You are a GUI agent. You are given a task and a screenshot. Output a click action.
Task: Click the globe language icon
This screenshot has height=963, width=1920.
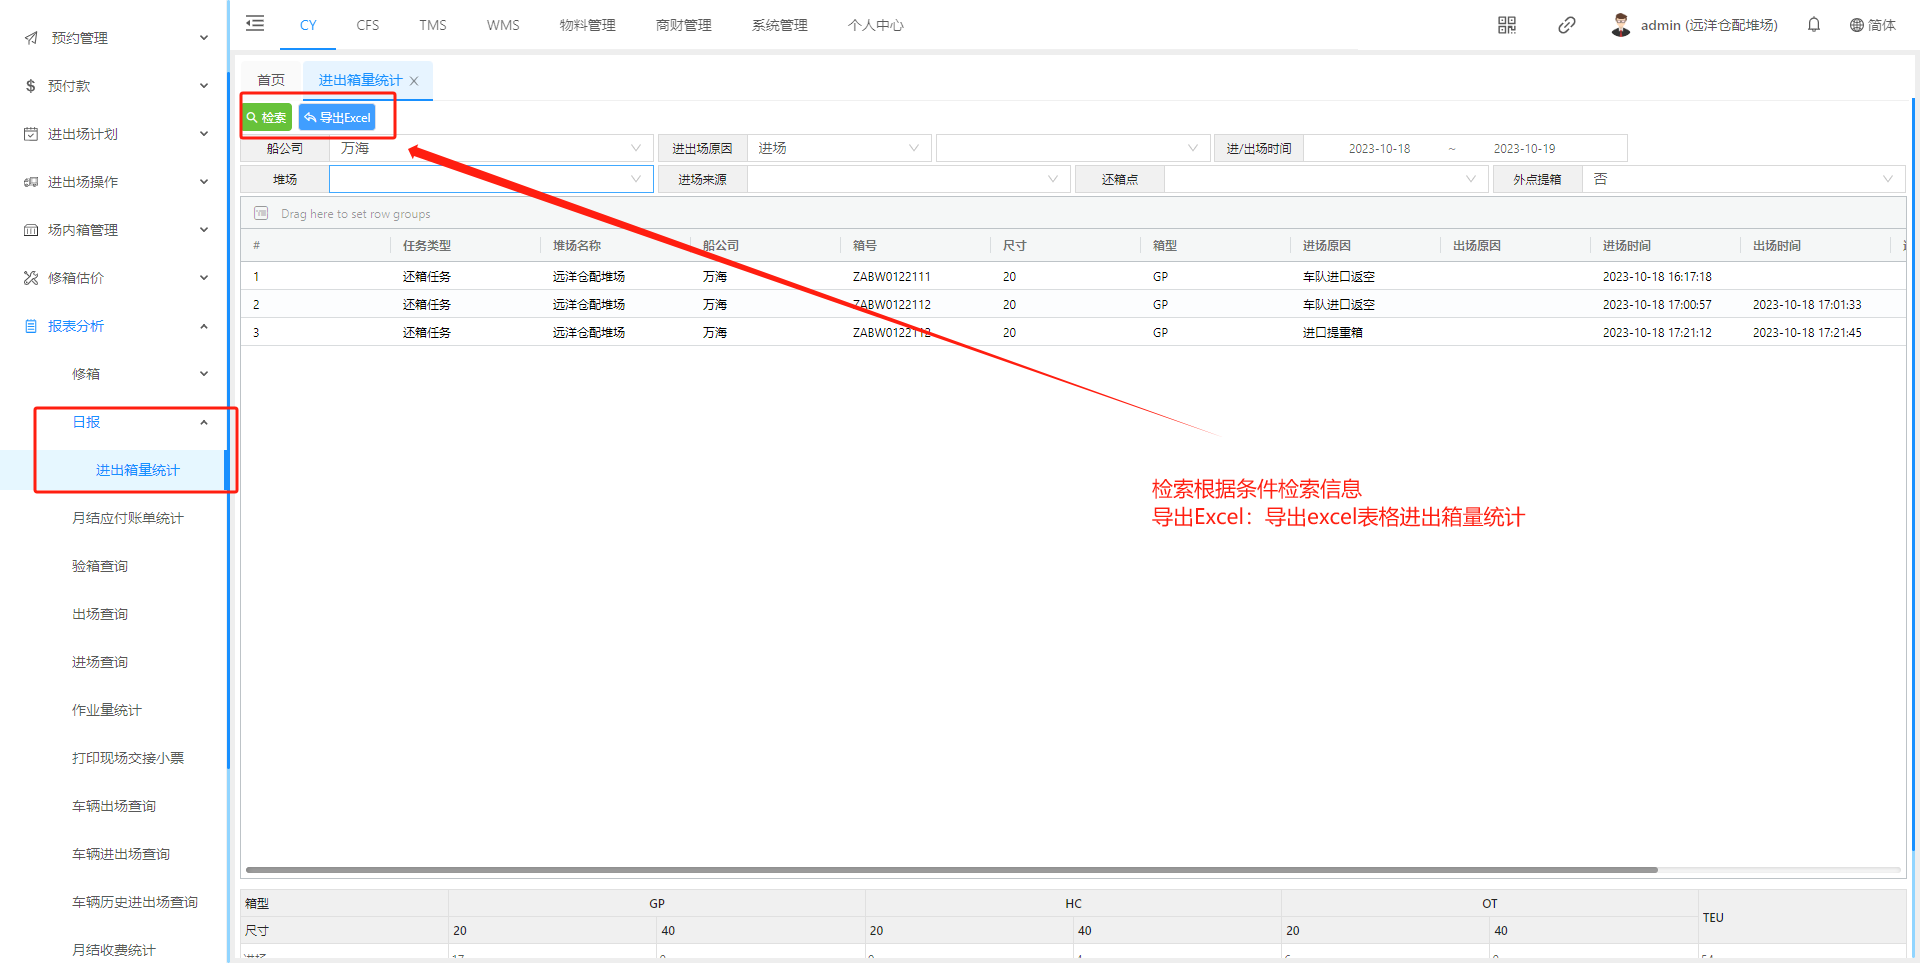pos(1856,25)
